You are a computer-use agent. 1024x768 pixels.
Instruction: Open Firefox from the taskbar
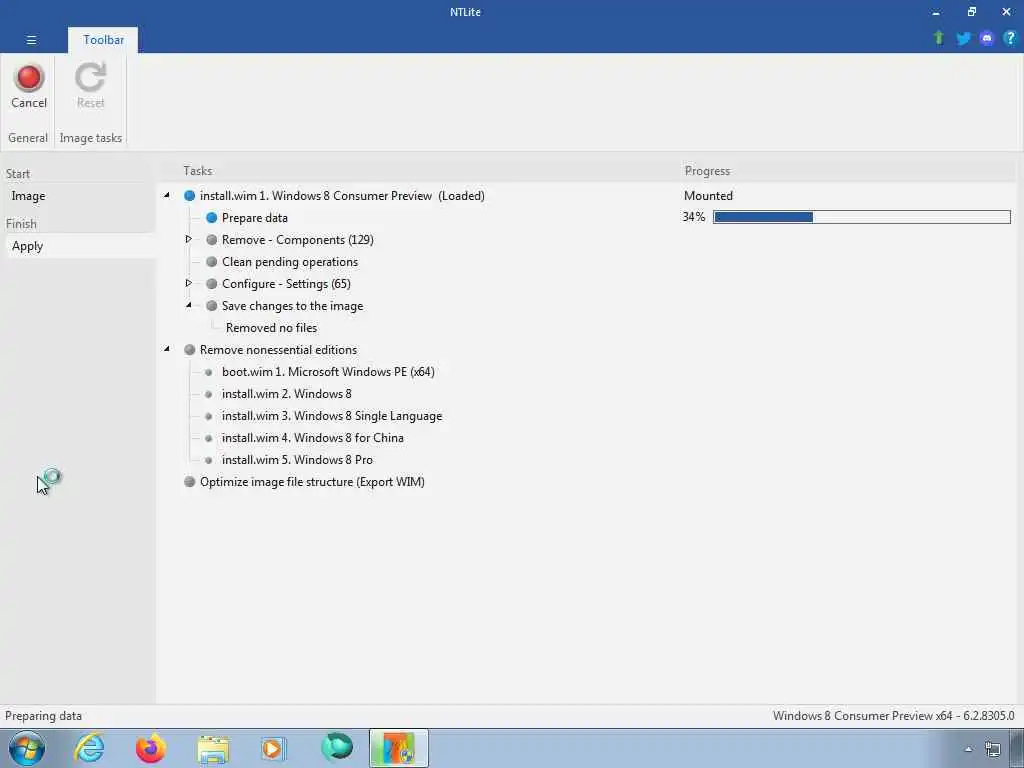pos(151,748)
